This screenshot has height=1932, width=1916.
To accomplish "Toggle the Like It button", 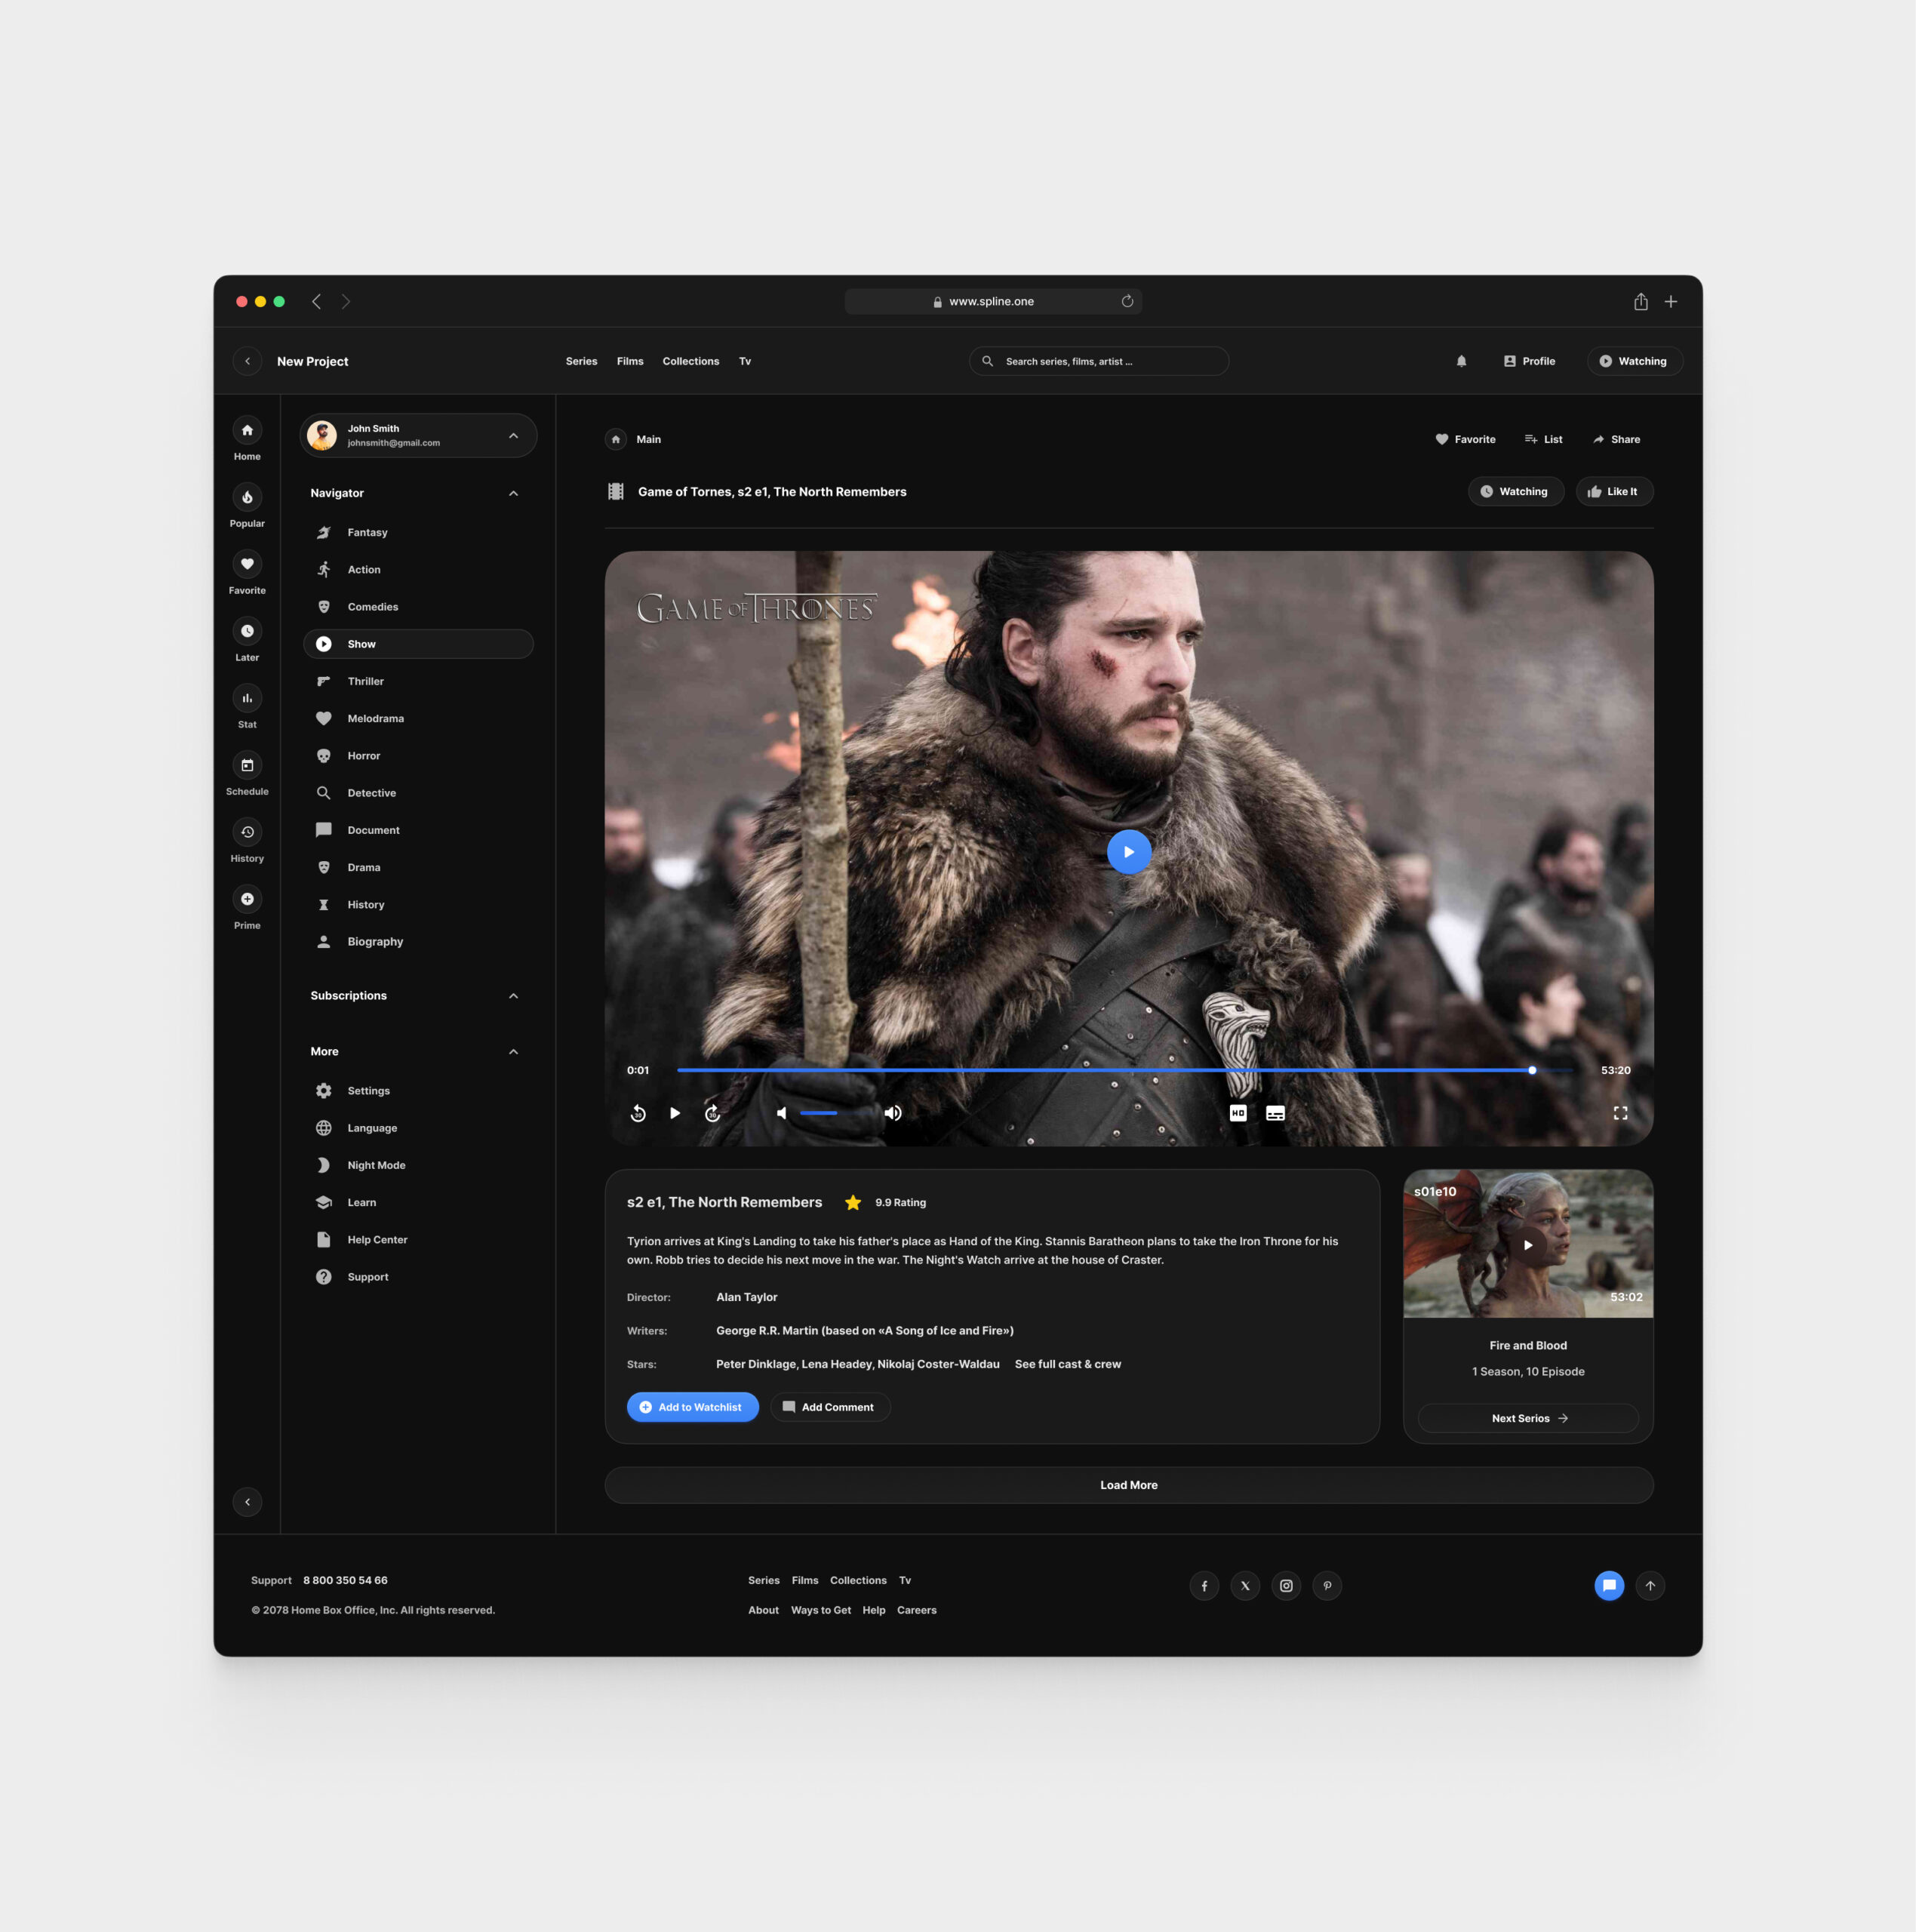I will 1614,491.
